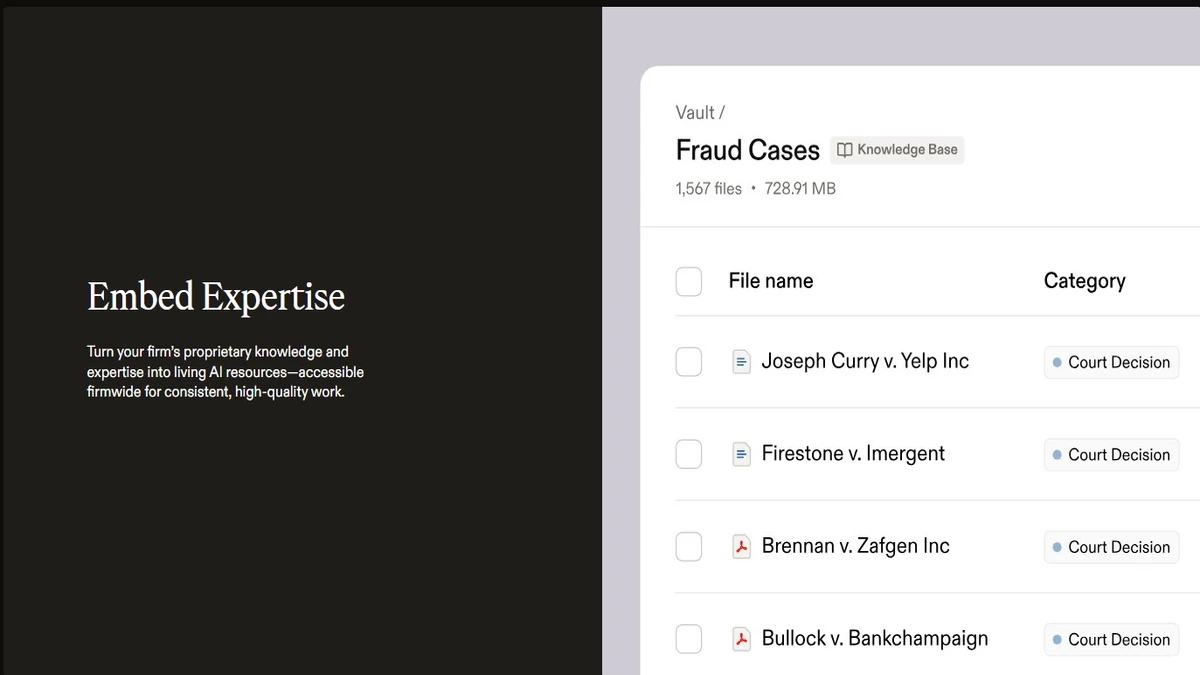The image size is (1200, 675).
Task: Open the Firestone v. Imergent file
Action: (853, 454)
